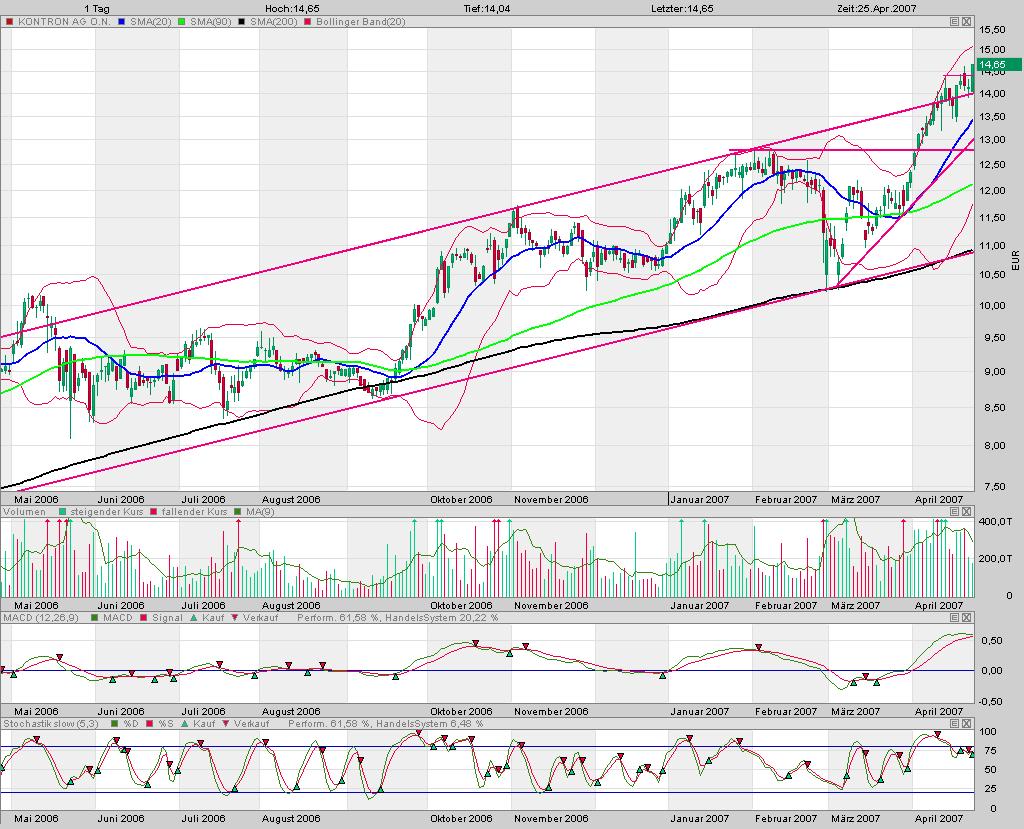The width and height of the screenshot is (1024, 829).
Task: Open Stochastik slow panel options icon
Action: tap(954, 723)
